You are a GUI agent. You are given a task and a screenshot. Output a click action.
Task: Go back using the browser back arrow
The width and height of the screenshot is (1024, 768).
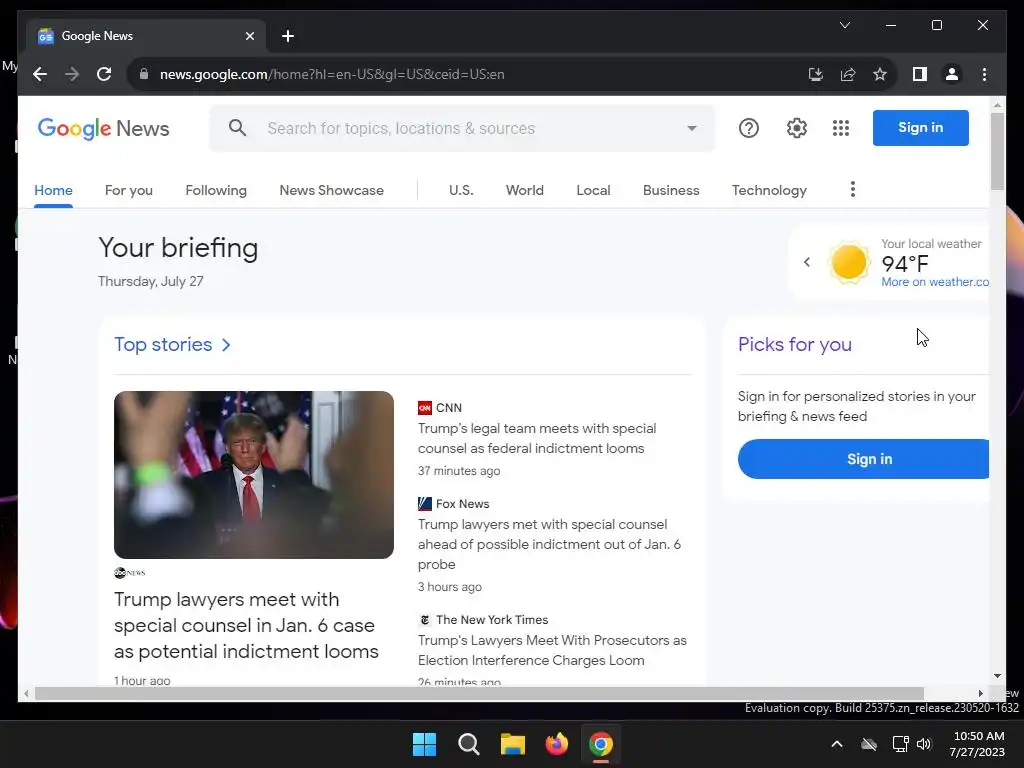tap(40, 74)
